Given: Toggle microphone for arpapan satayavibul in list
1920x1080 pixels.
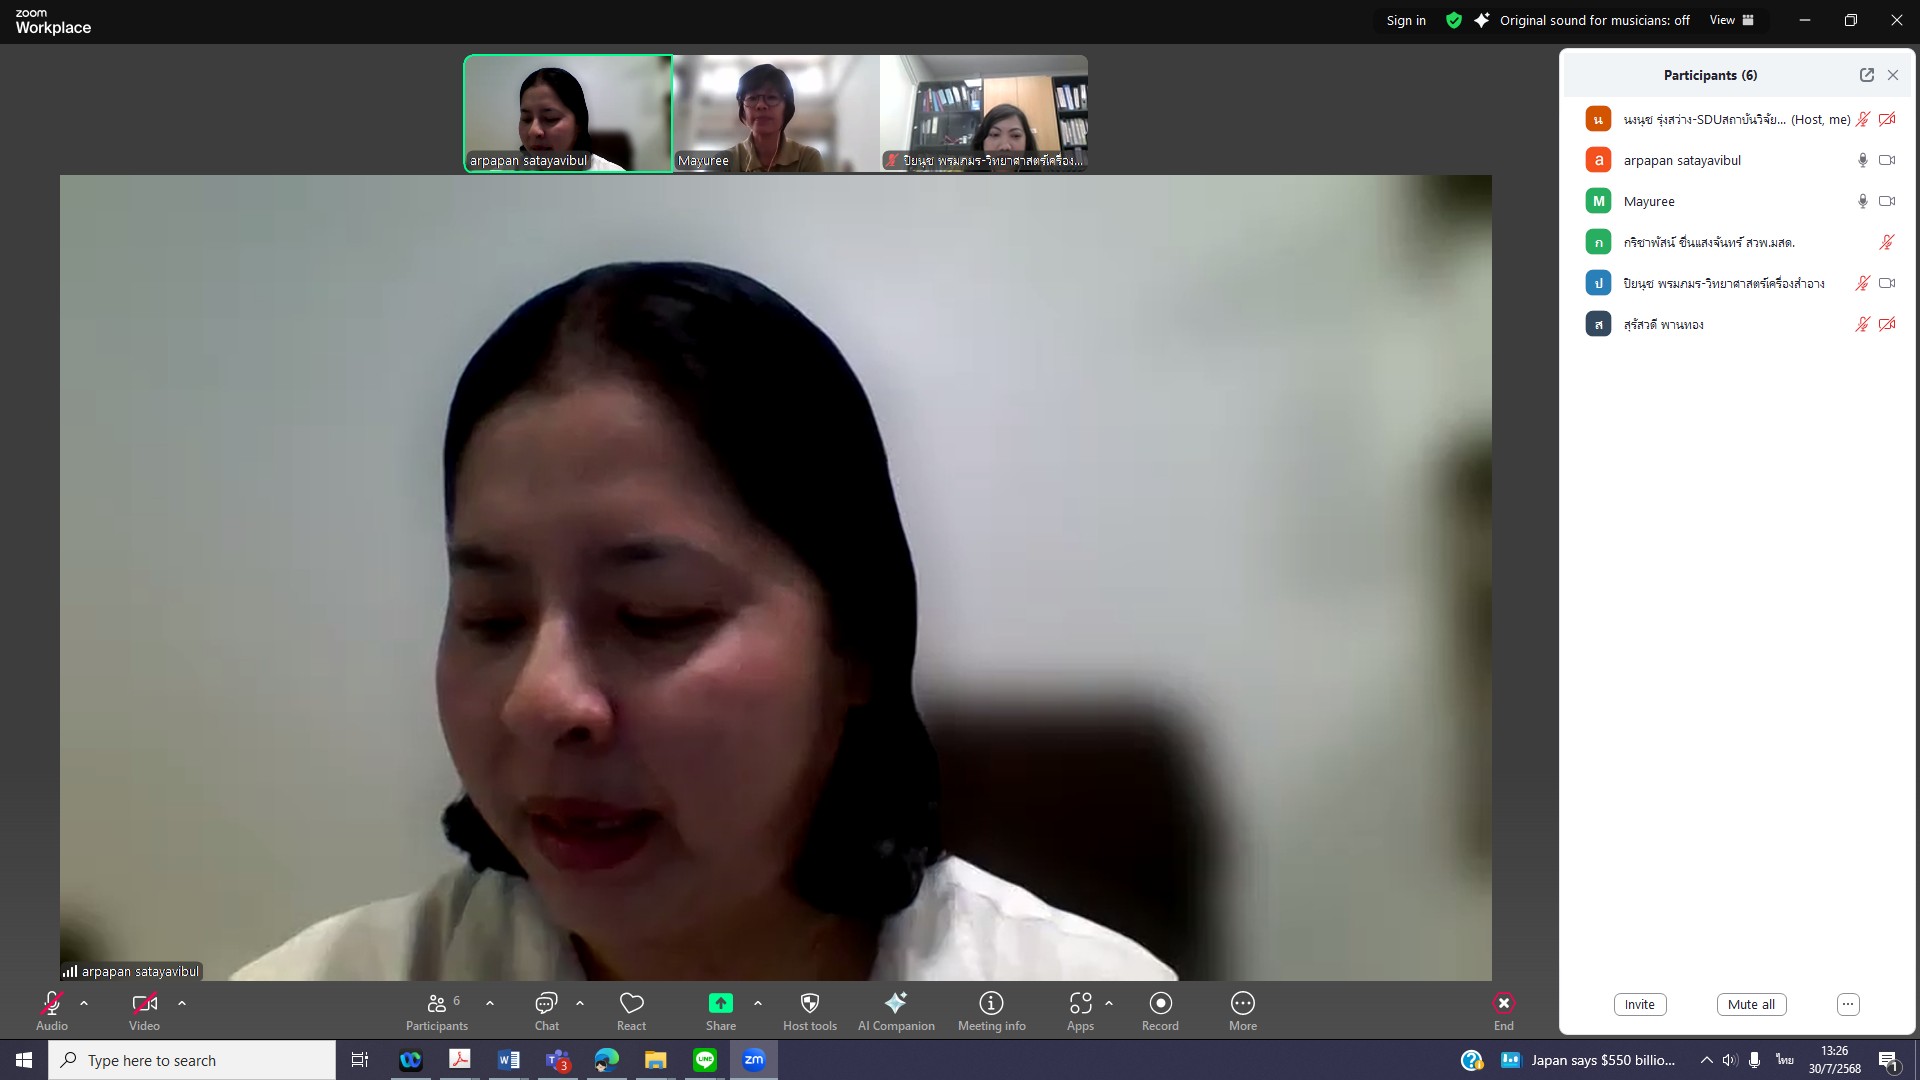Looking at the screenshot, I should (1862, 160).
